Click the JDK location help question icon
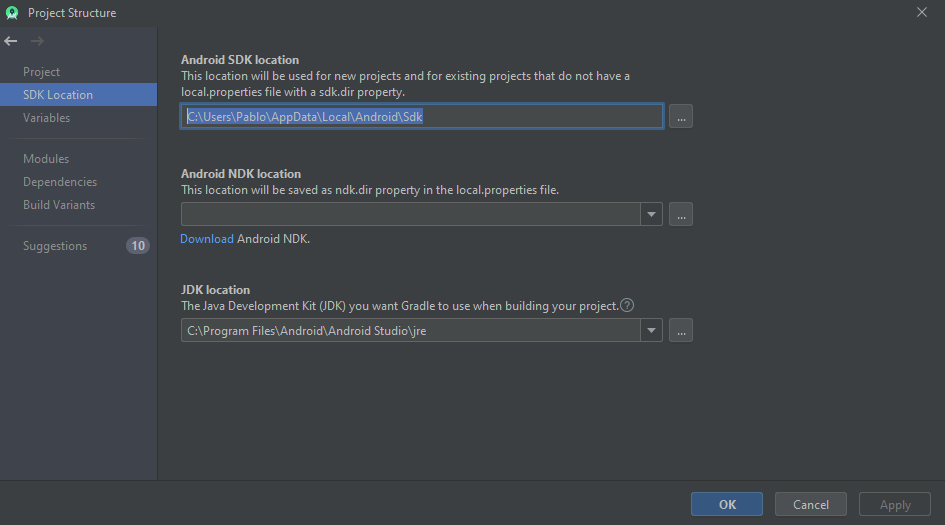This screenshot has width=945, height=525. 627,305
